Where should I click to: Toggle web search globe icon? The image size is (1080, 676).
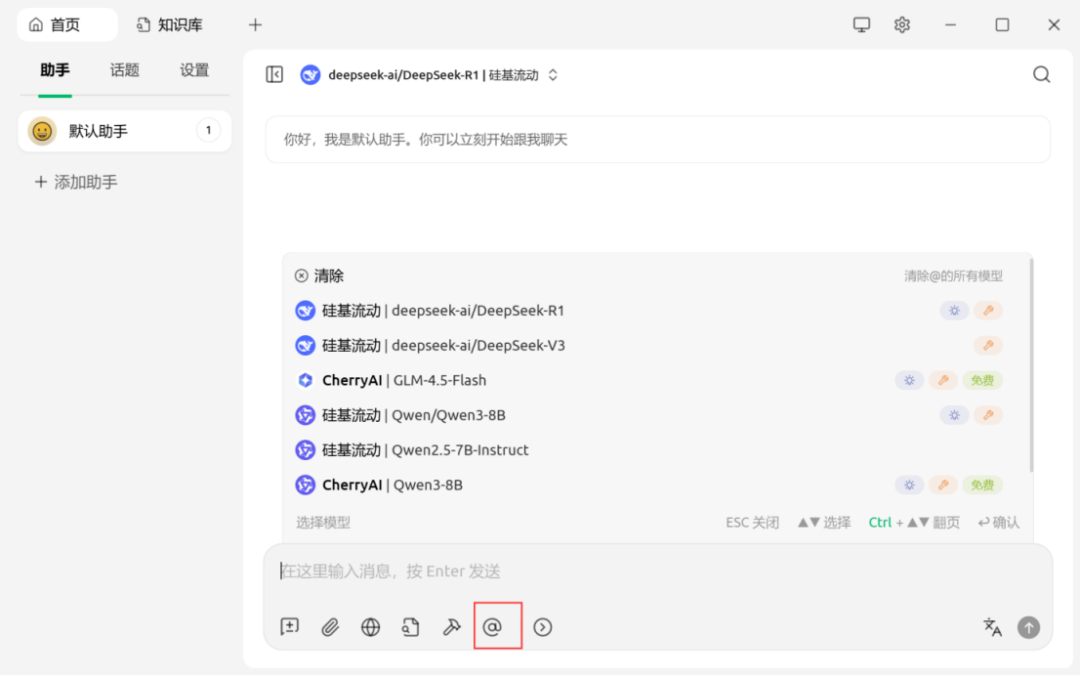(x=371, y=627)
